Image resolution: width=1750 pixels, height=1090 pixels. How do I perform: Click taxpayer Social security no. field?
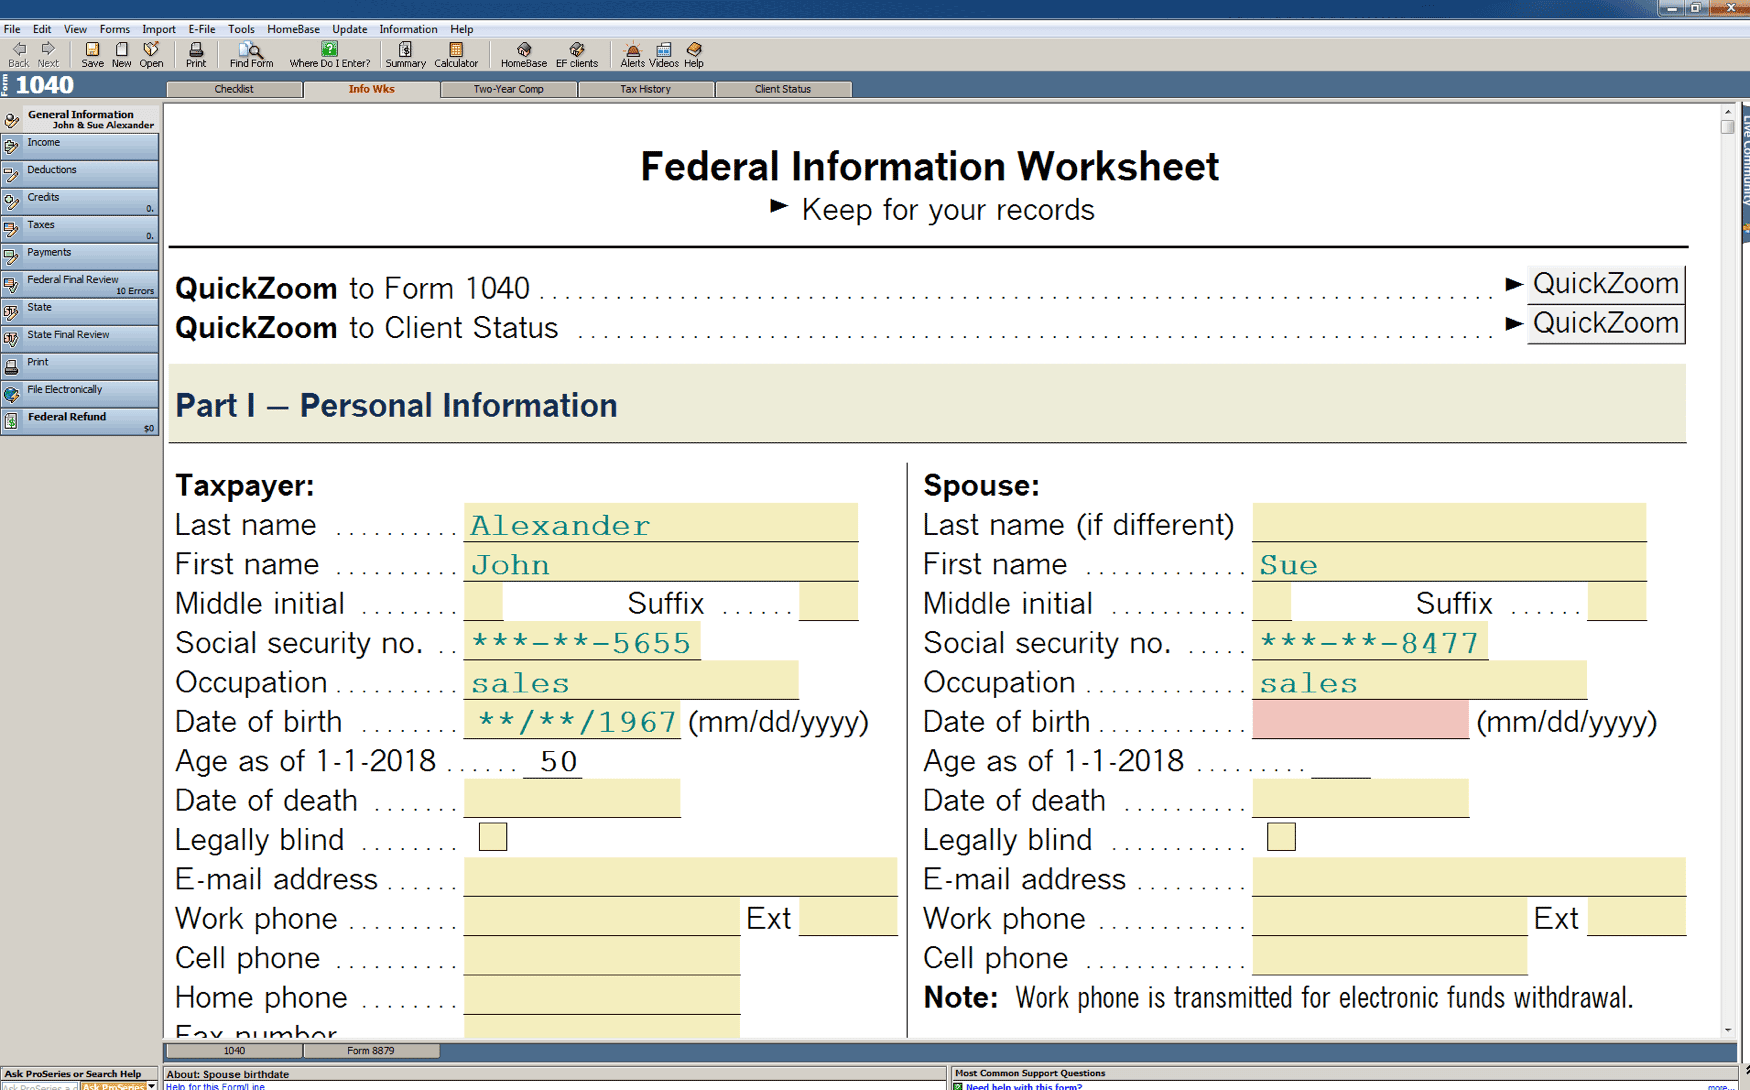[582, 641]
